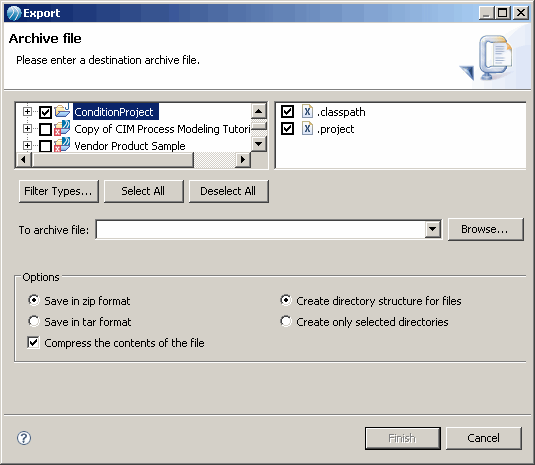This screenshot has height=465, width=535.
Task: Click the ConditionProject folder icon
Action: tap(62, 111)
